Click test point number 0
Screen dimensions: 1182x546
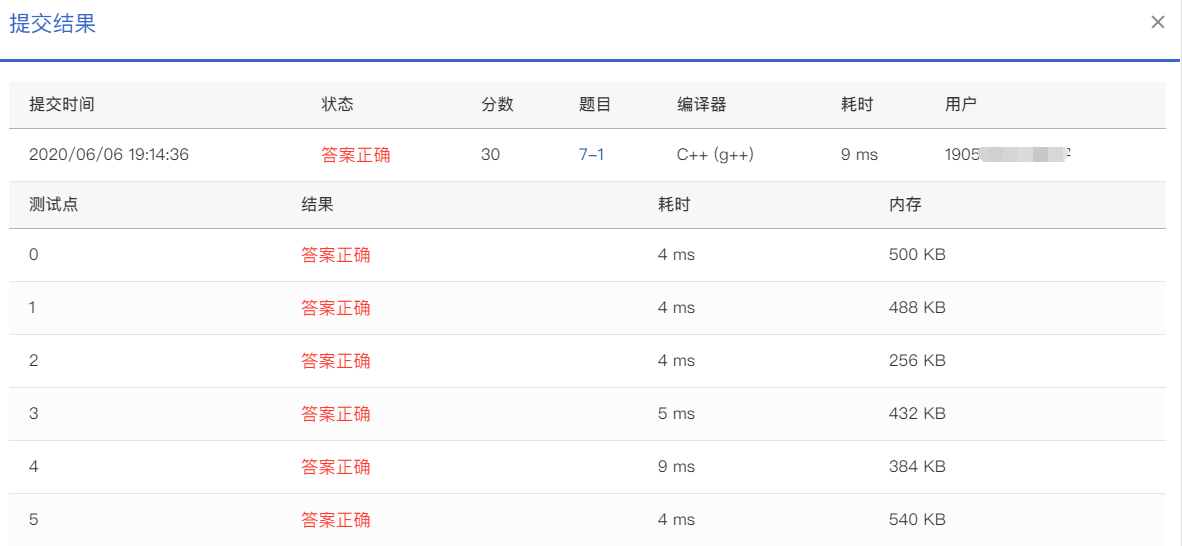pos(33,255)
